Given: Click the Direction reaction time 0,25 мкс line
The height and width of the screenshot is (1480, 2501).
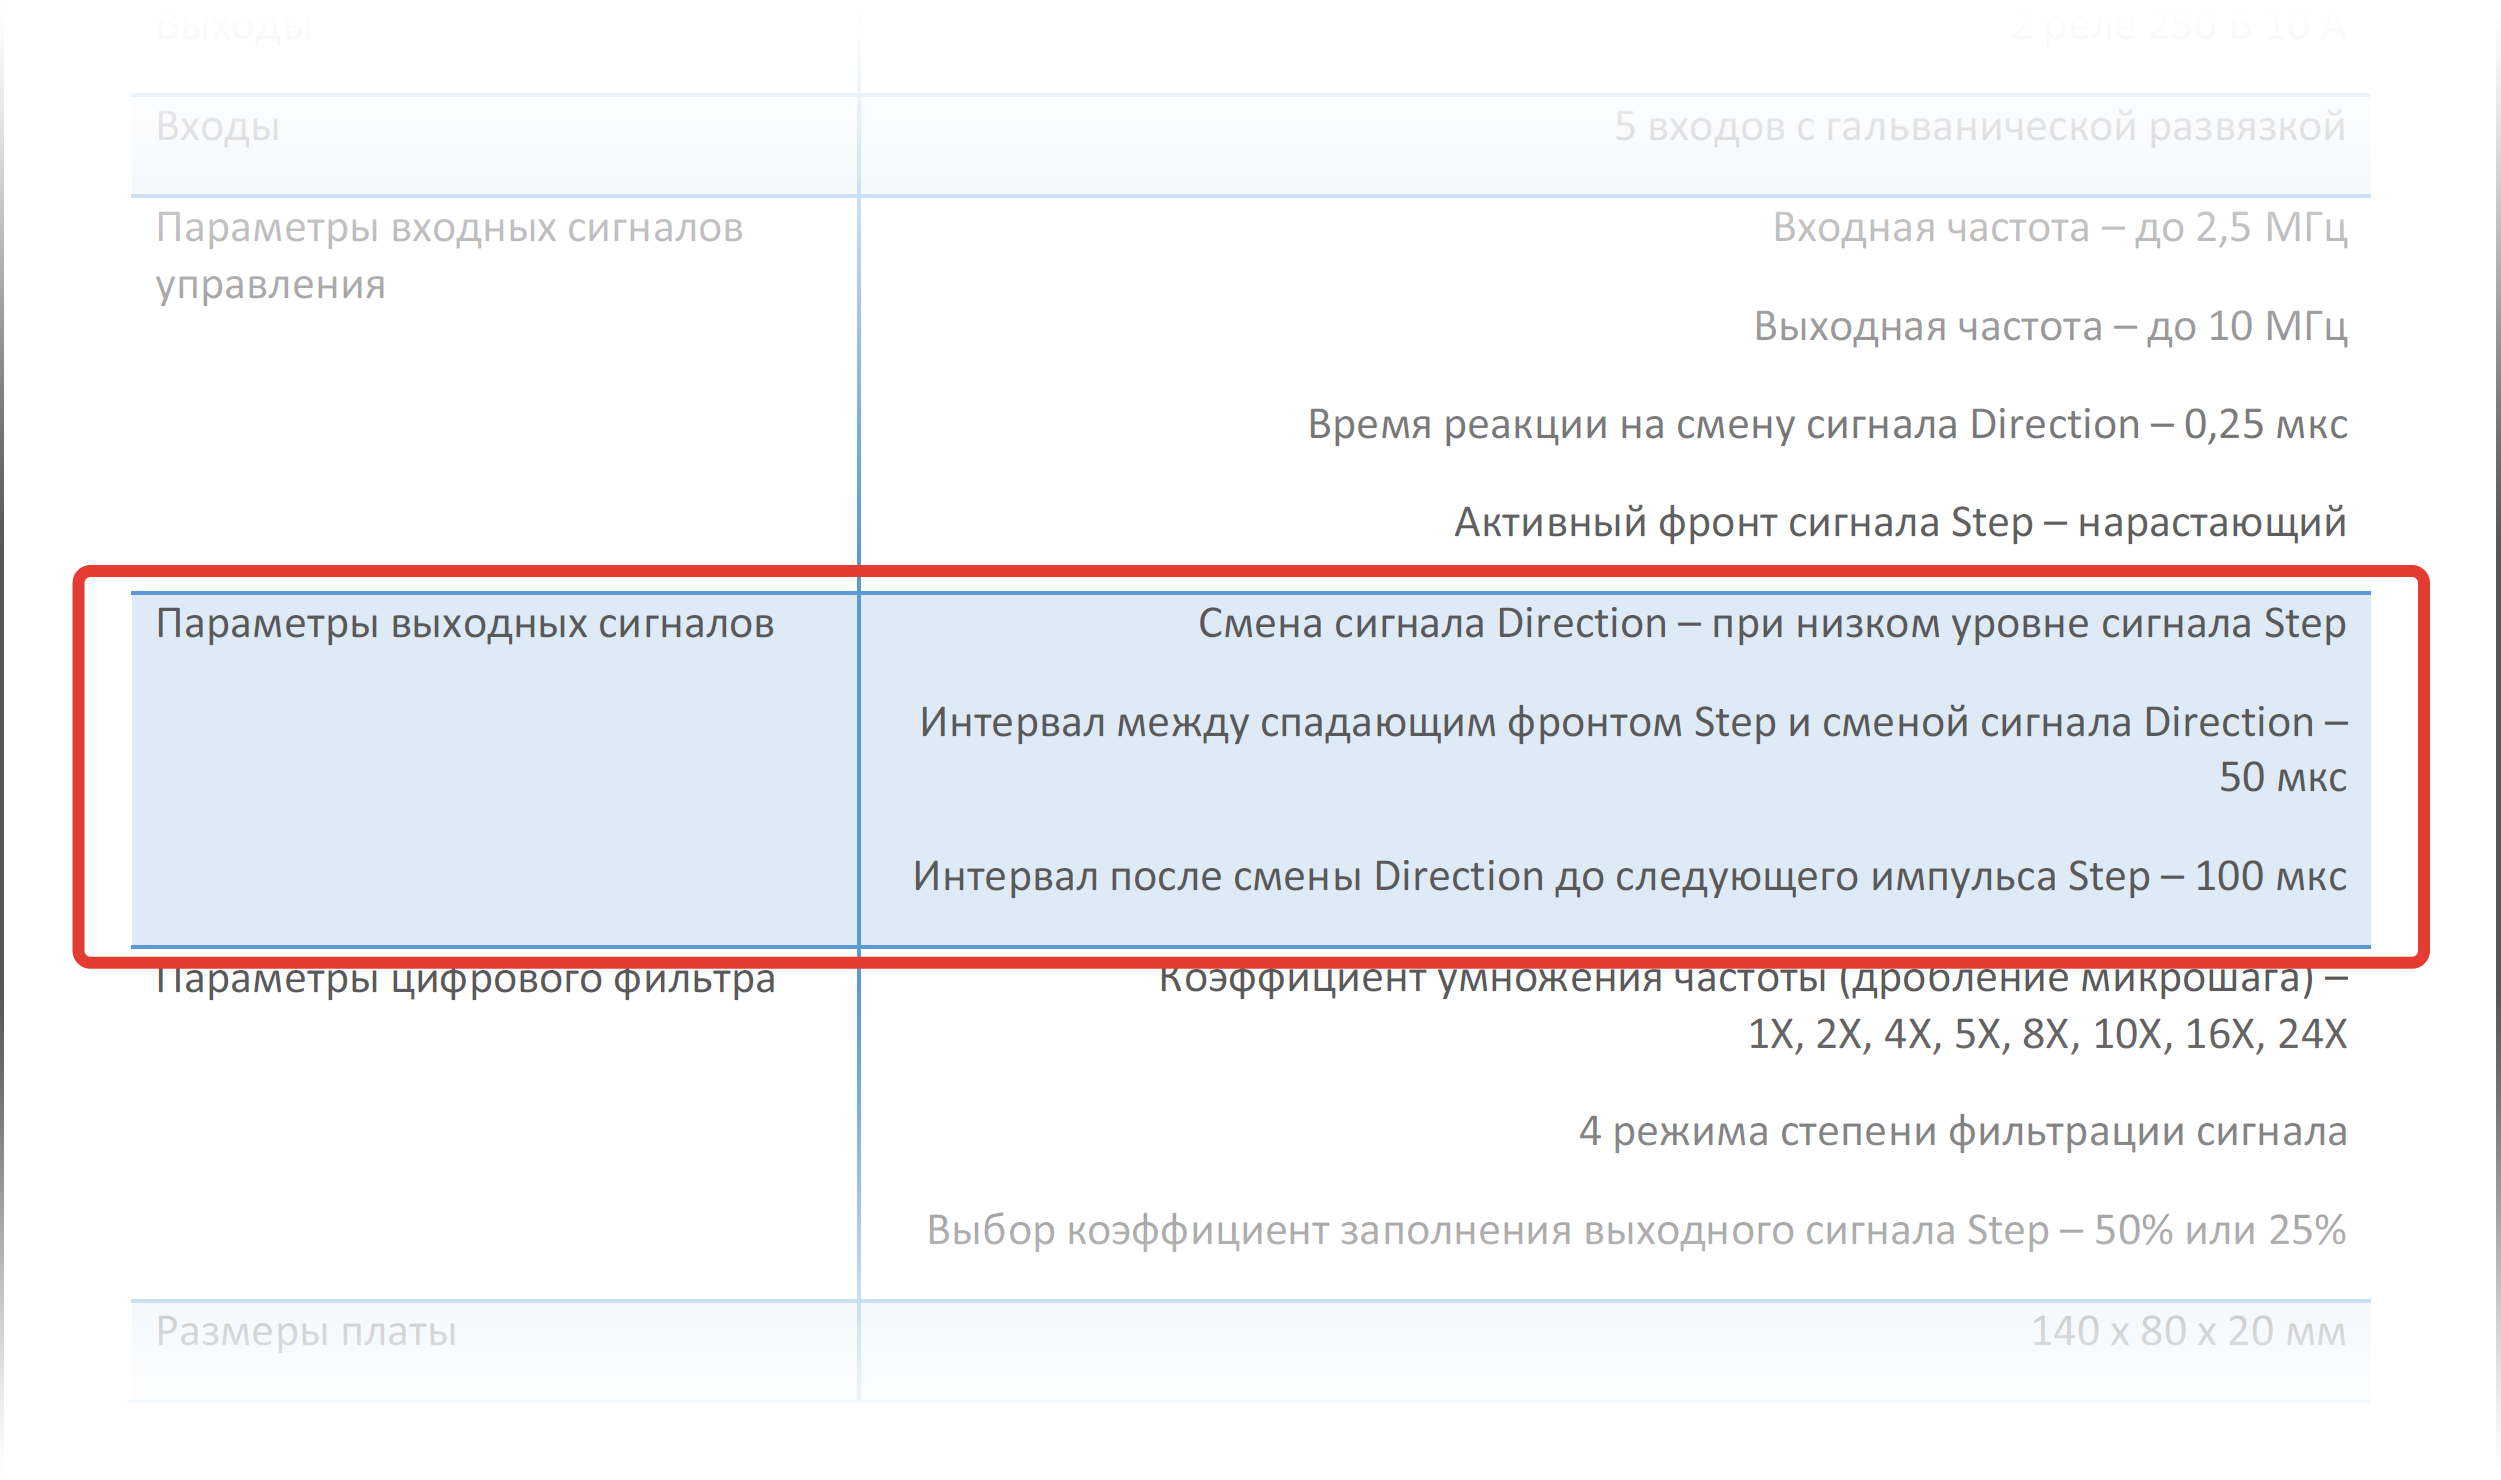Looking at the screenshot, I should (x=1826, y=424).
